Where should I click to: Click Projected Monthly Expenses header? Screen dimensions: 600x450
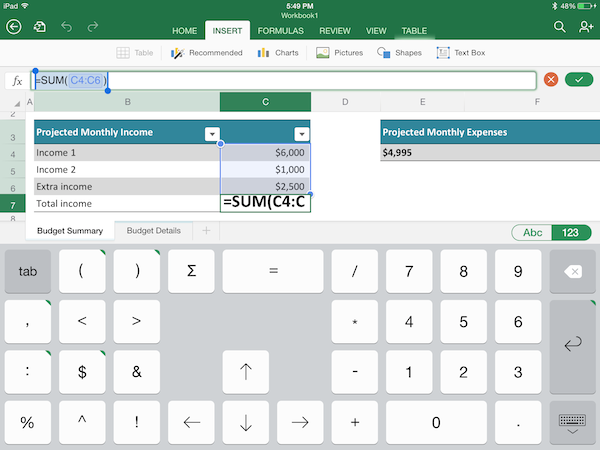[x=490, y=132]
